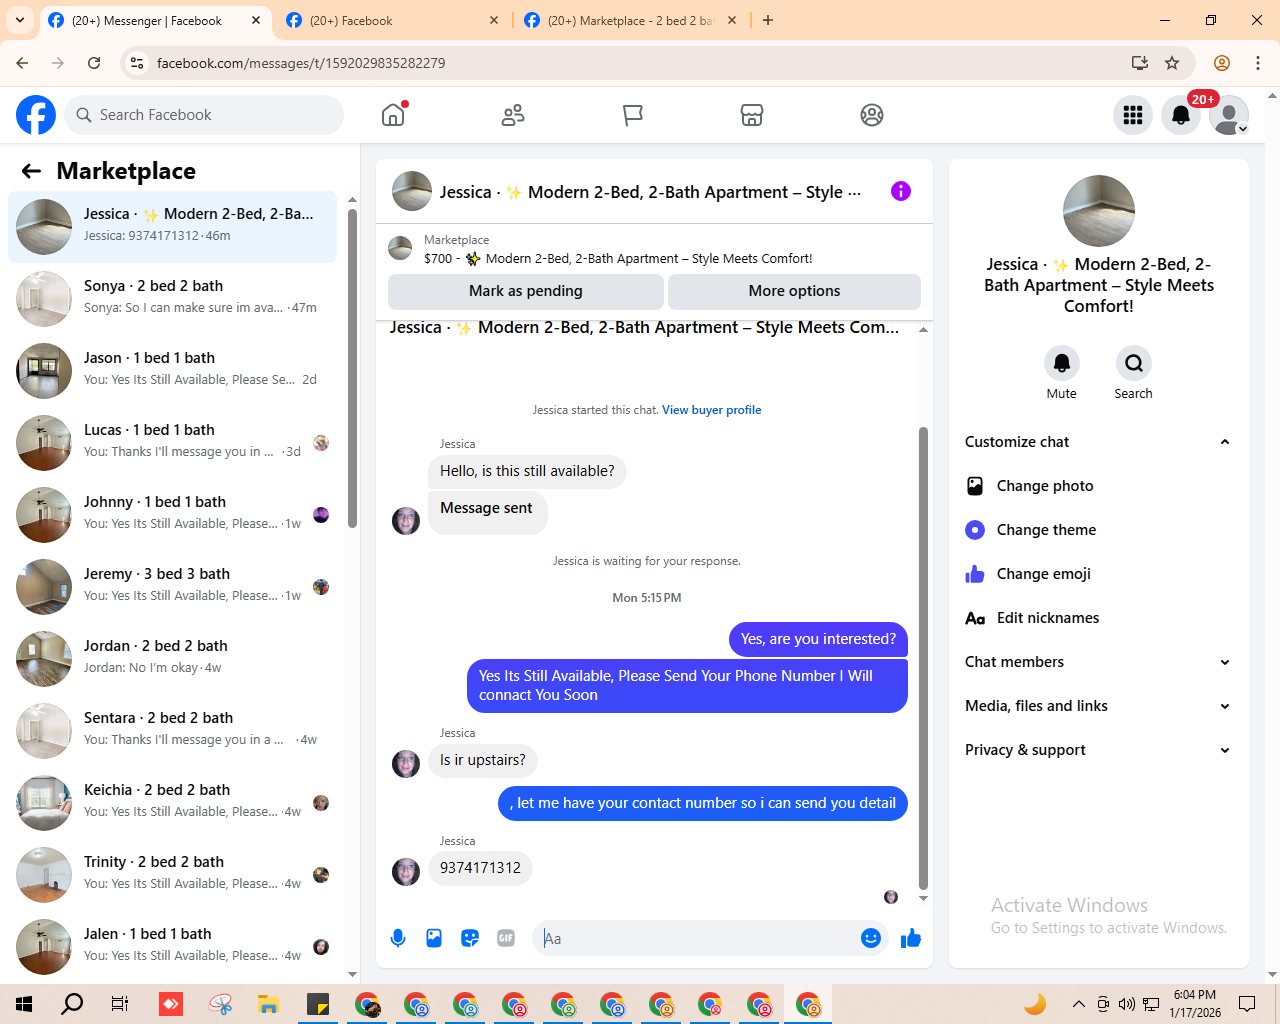Click the browser address bar URL

pyautogui.click(x=300, y=63)
